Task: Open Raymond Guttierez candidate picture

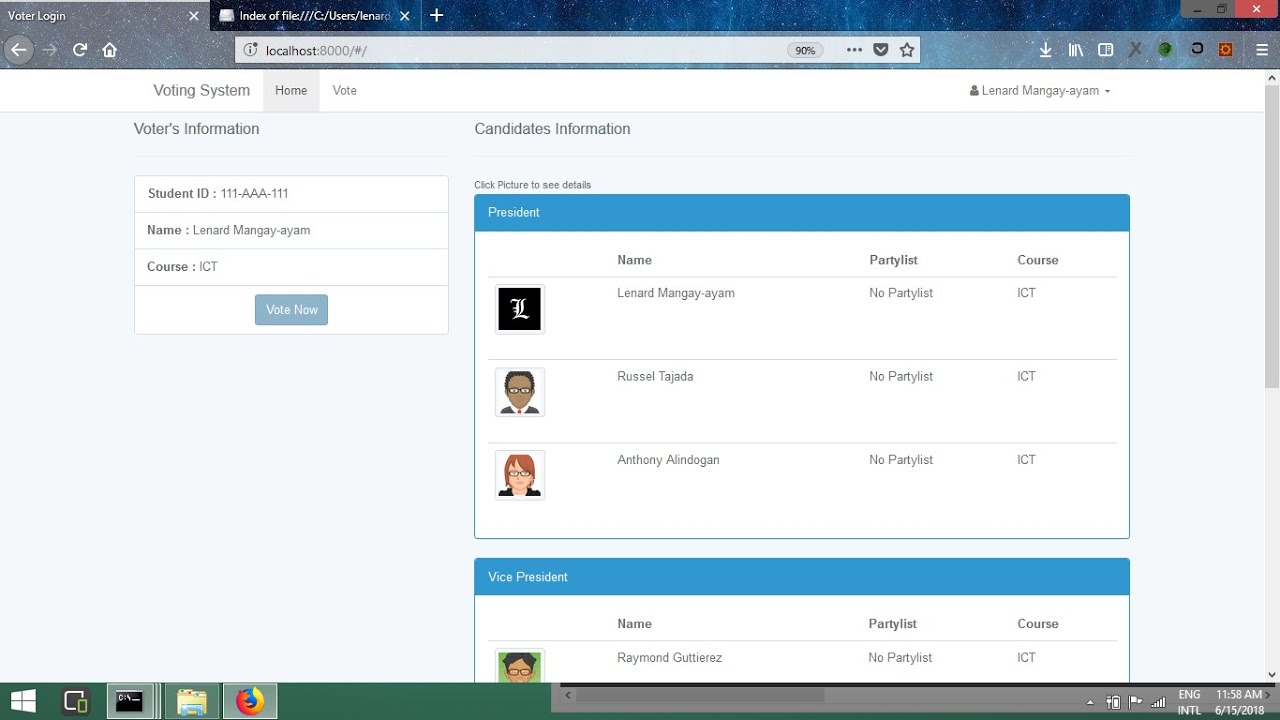Action: 520,666
